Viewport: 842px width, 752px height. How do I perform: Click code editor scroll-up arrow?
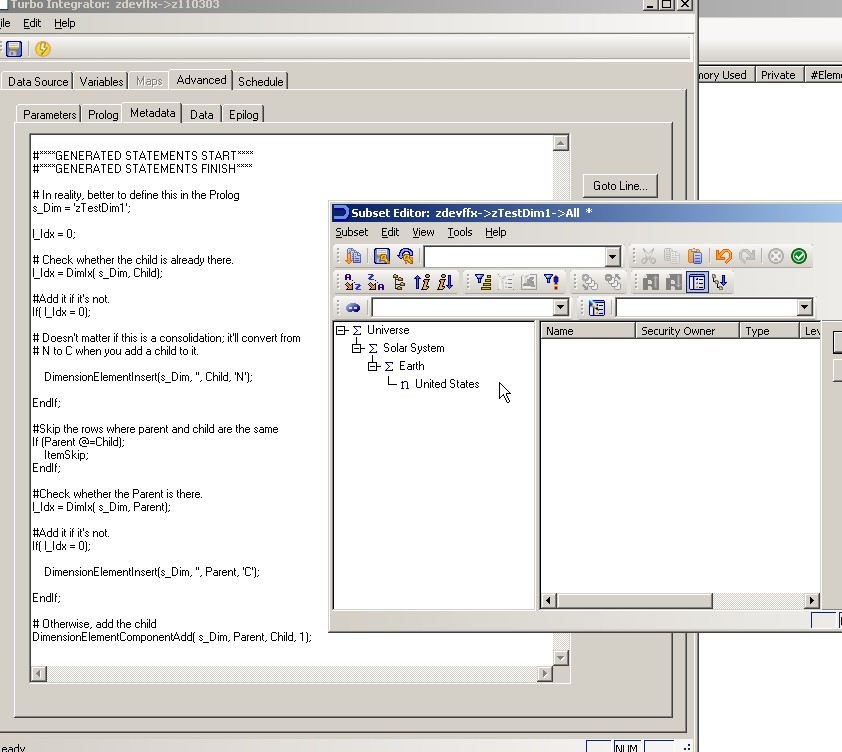pos(561,143)
